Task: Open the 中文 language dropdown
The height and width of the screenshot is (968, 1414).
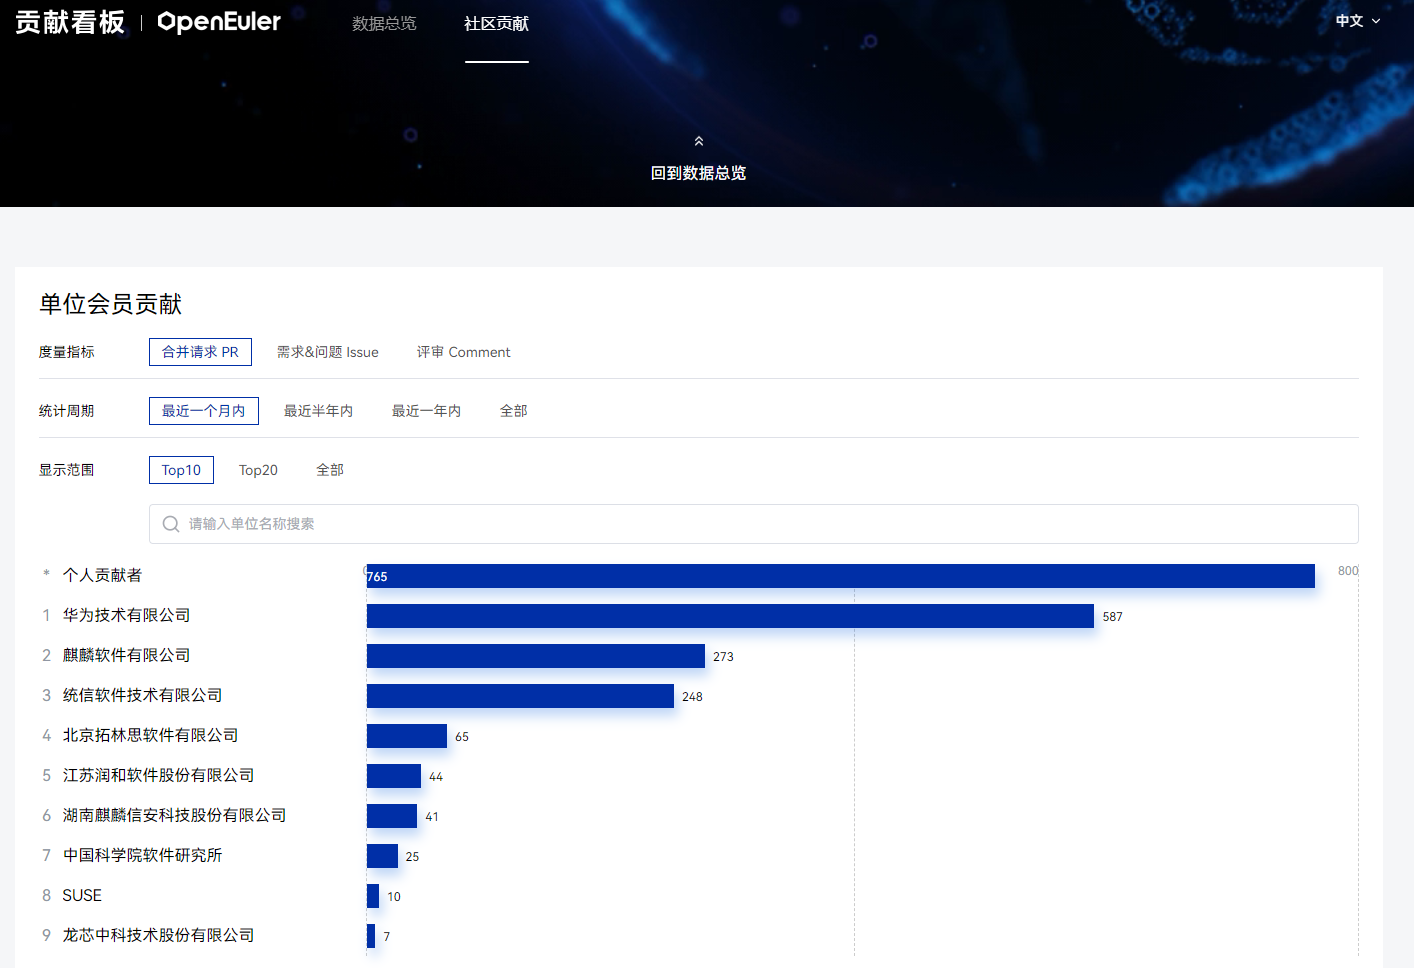Action: pyautogui.click(x=1358, y=21)
